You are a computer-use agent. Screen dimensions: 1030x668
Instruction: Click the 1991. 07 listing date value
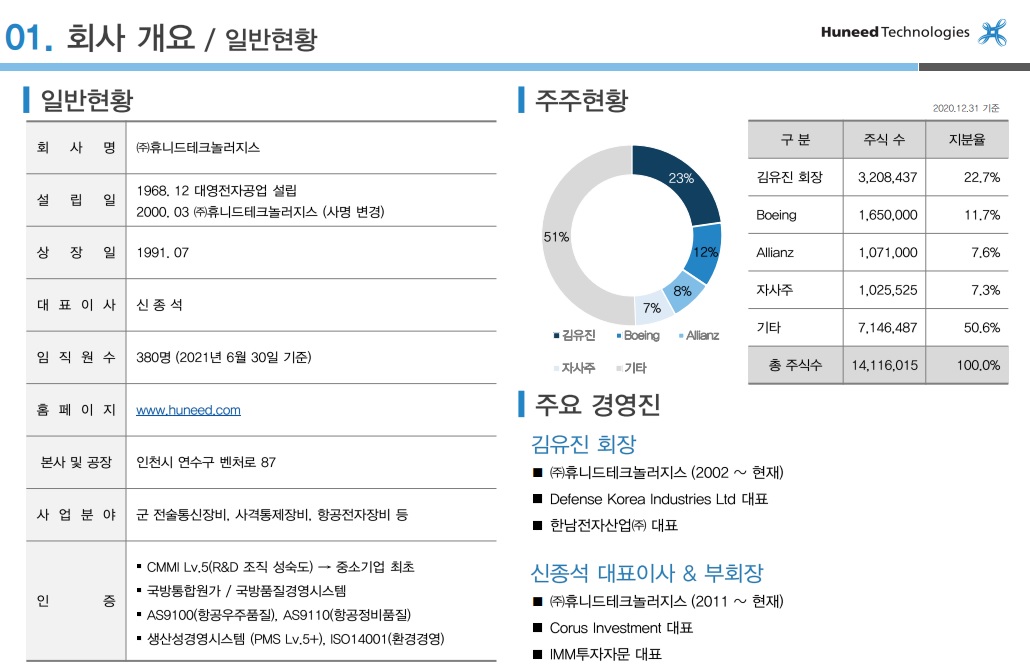coord(162,252)
